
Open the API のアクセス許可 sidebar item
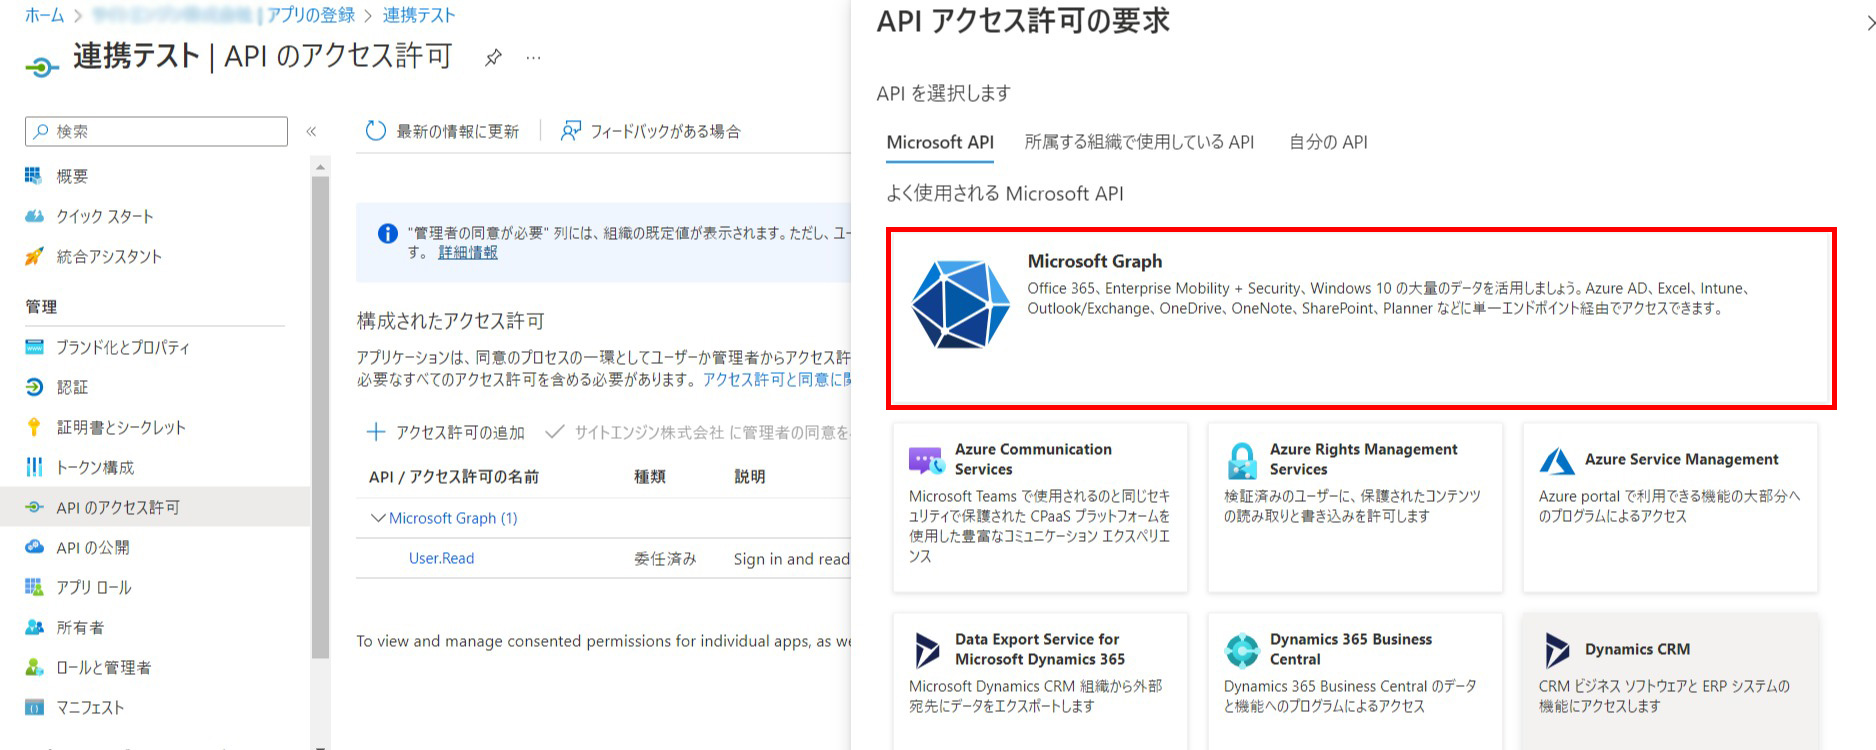155,507
